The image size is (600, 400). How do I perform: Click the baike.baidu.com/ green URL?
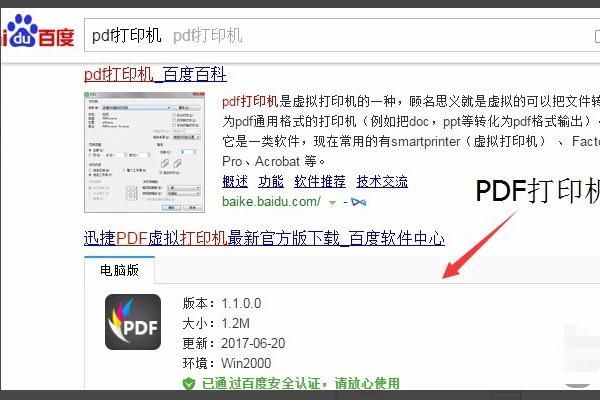(271, 201)
